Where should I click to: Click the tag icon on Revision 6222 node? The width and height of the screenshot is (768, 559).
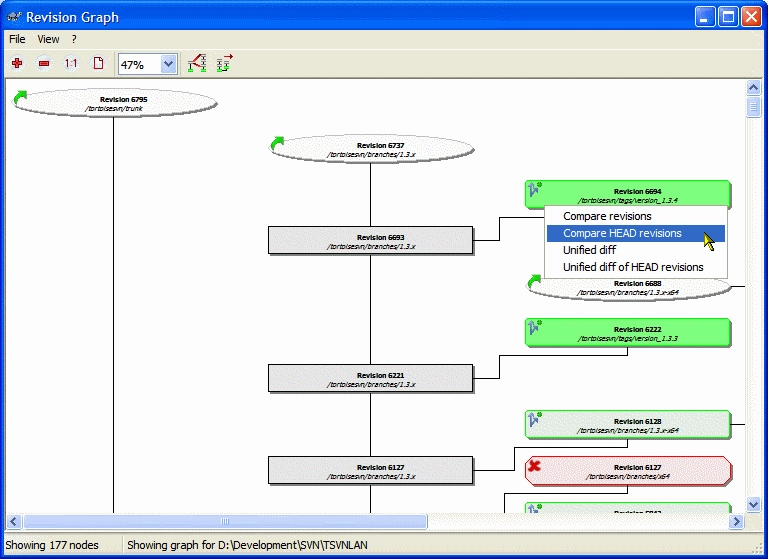[535, 327]
